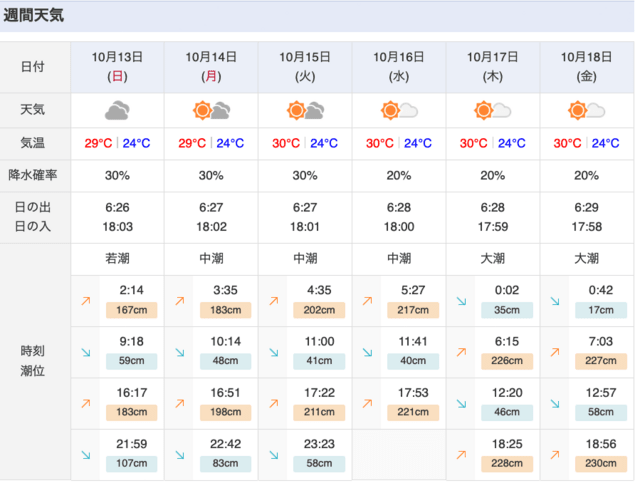The image size is (640, 493).
Task: Click rising tide arrow beside 18:56
Action: pyautogui.click(x=555, y=455)
